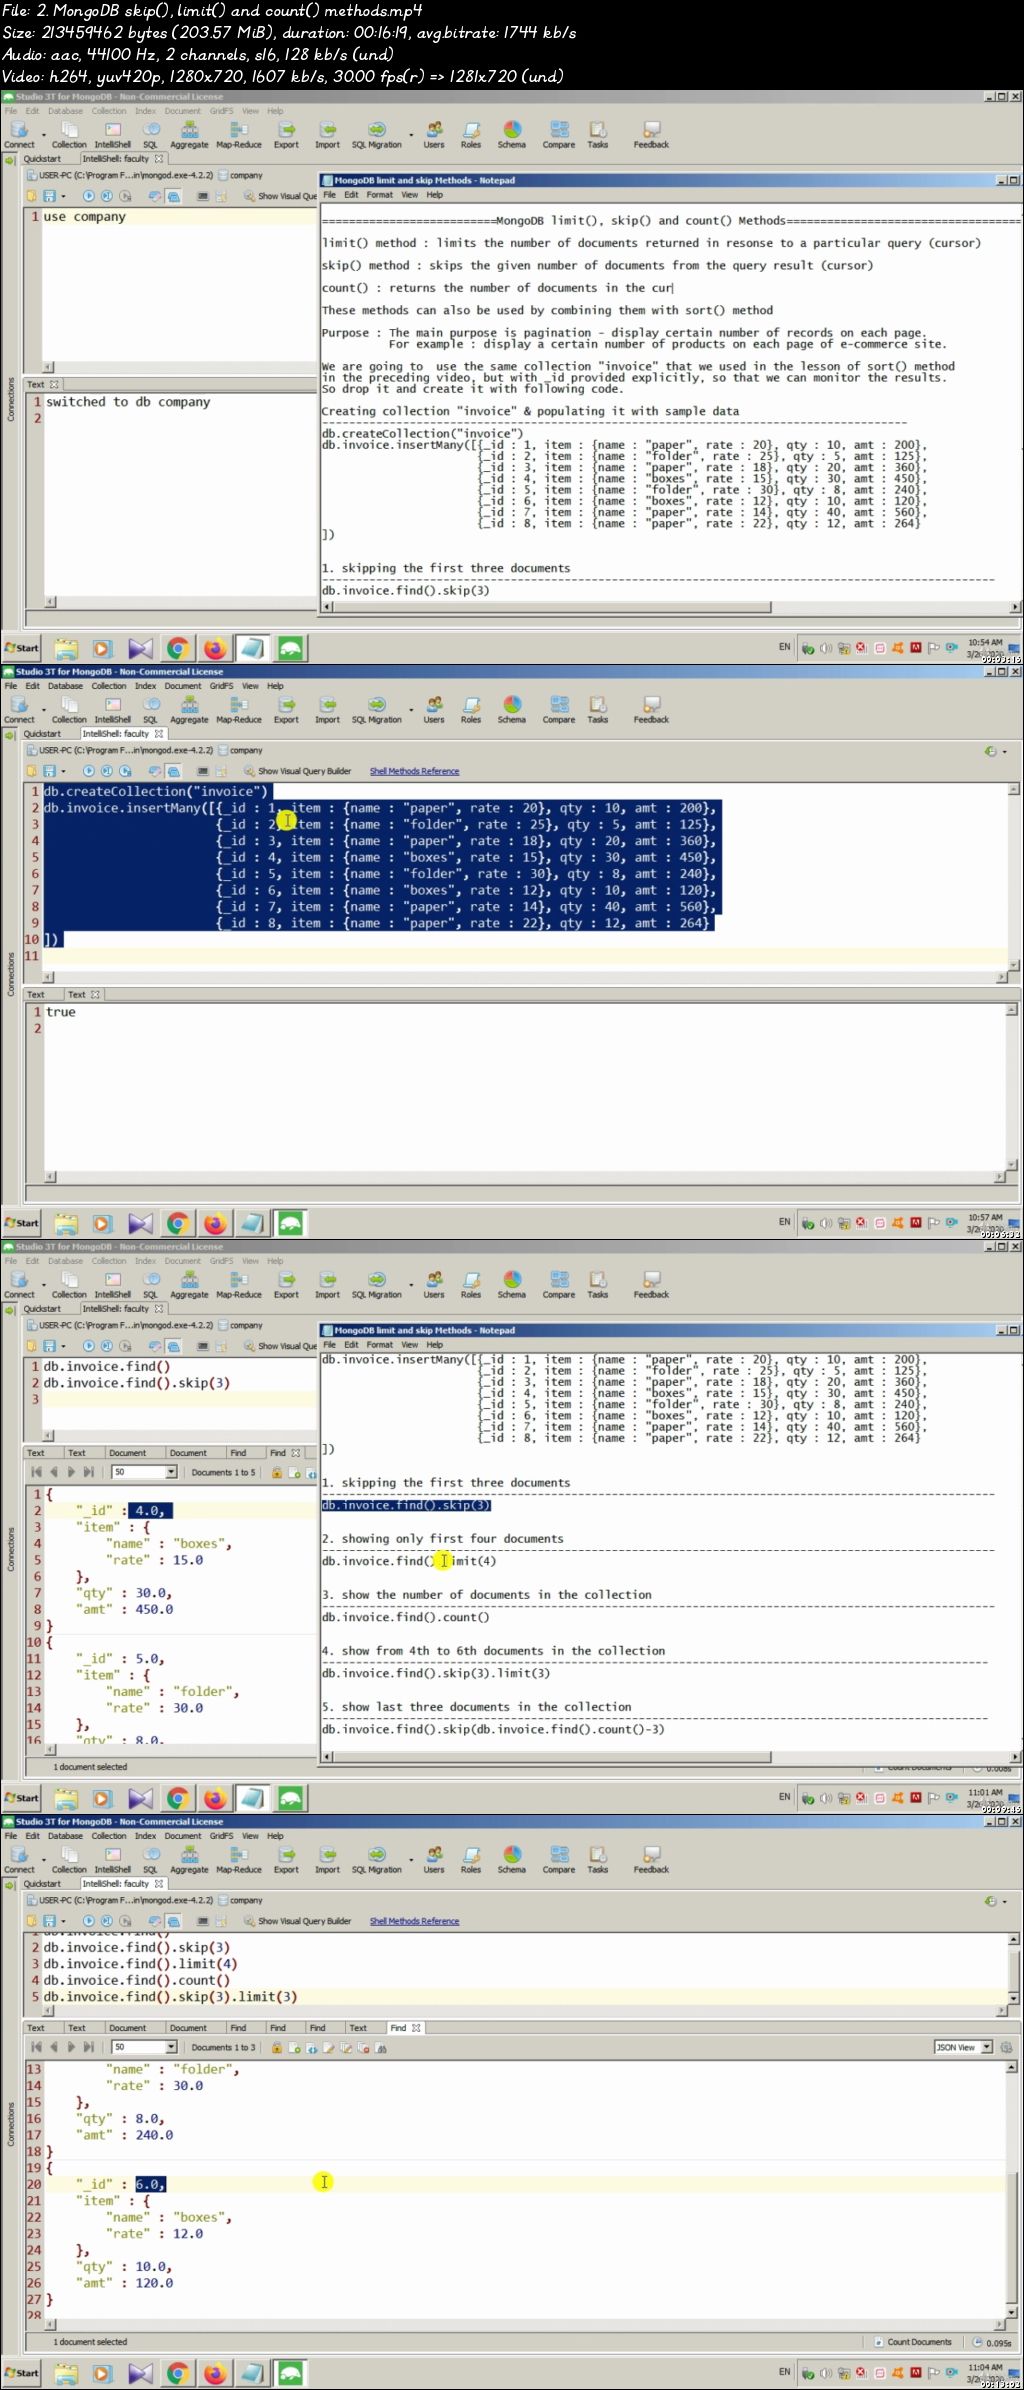
Task: Open Collection tool in the 10:54 AM frame
Action: pyautogui.click(x=69, y=134)
